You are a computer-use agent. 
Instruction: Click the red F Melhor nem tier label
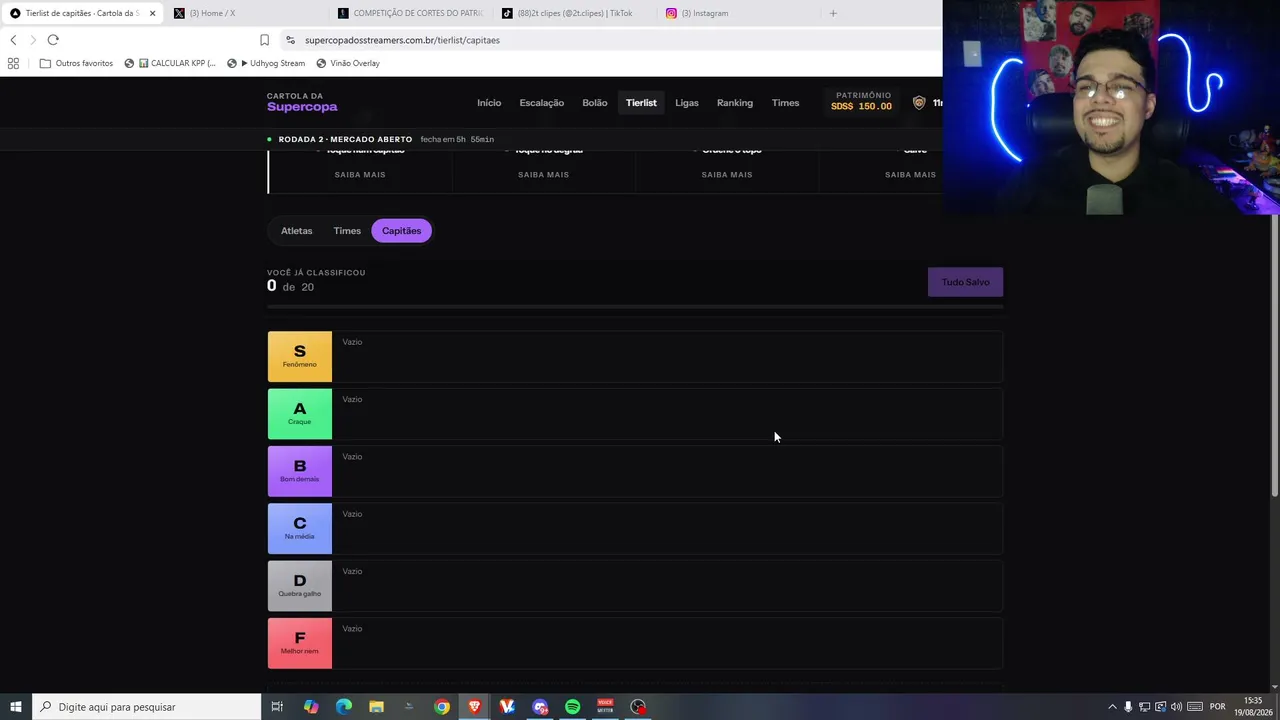300,643
